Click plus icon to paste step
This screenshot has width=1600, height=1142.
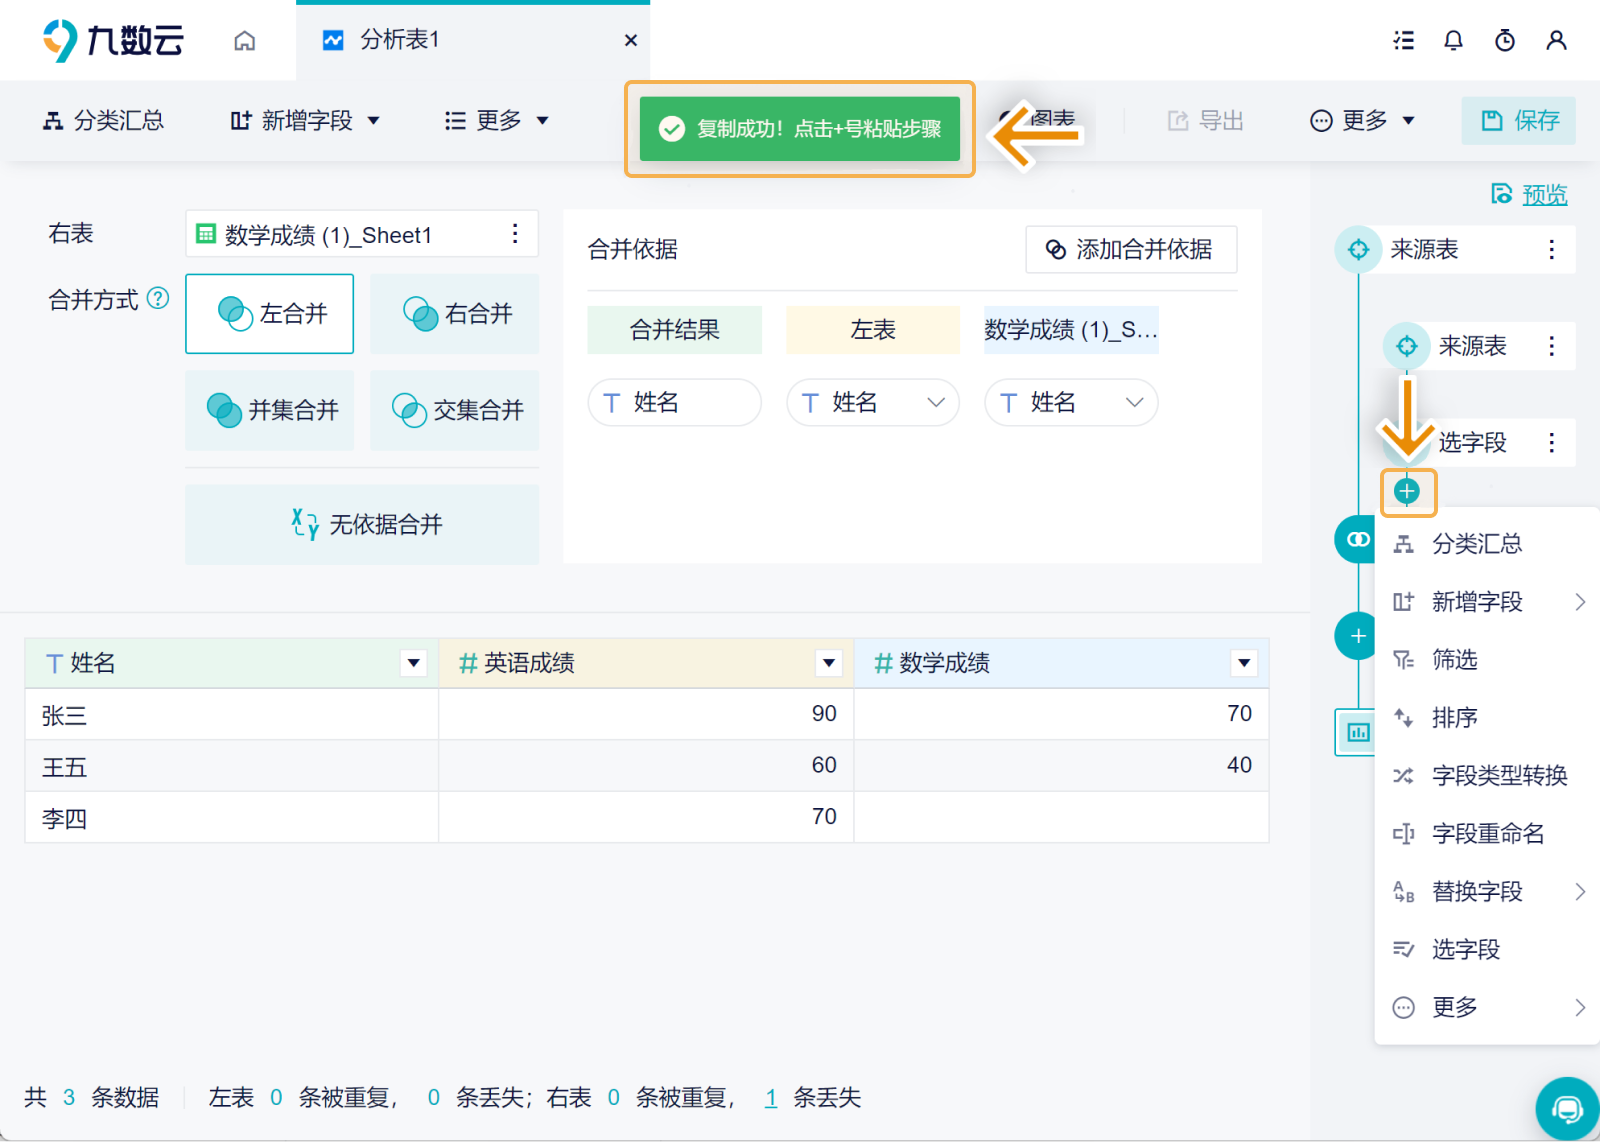(1407, 491)
